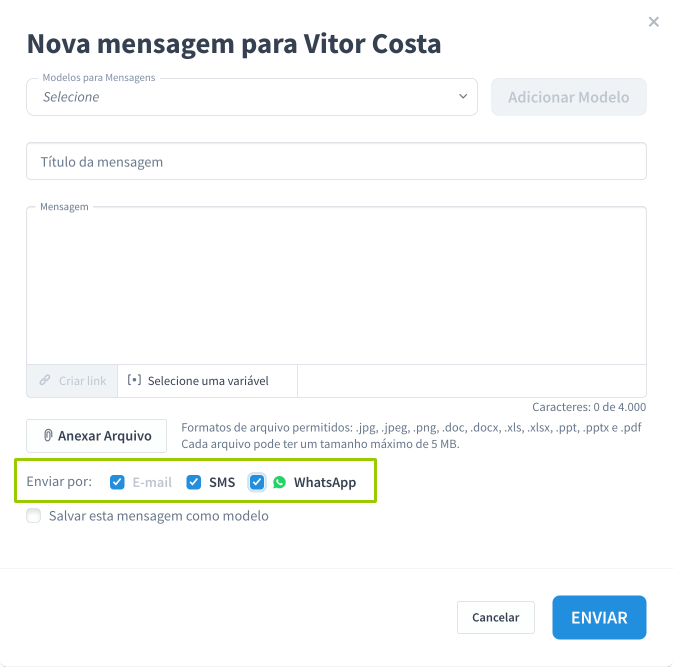The height and width of the screenshot is (667, 673).
Task: Close the new message dialog with the X
Action: point(653,22)
